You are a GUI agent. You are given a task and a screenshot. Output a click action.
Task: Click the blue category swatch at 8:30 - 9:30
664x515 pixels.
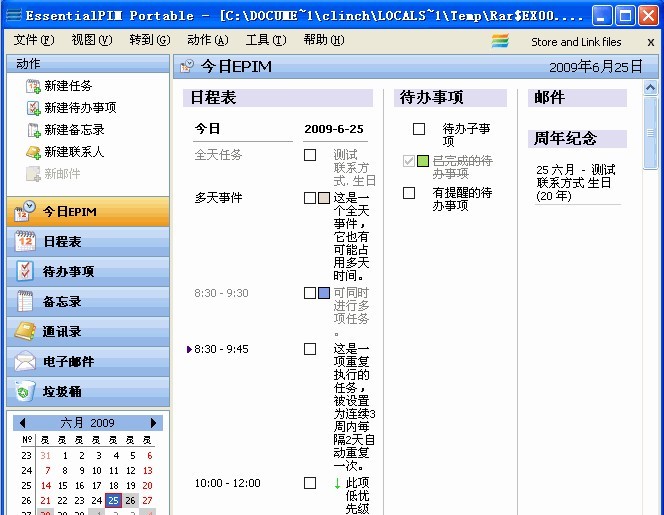coord(324,293)
